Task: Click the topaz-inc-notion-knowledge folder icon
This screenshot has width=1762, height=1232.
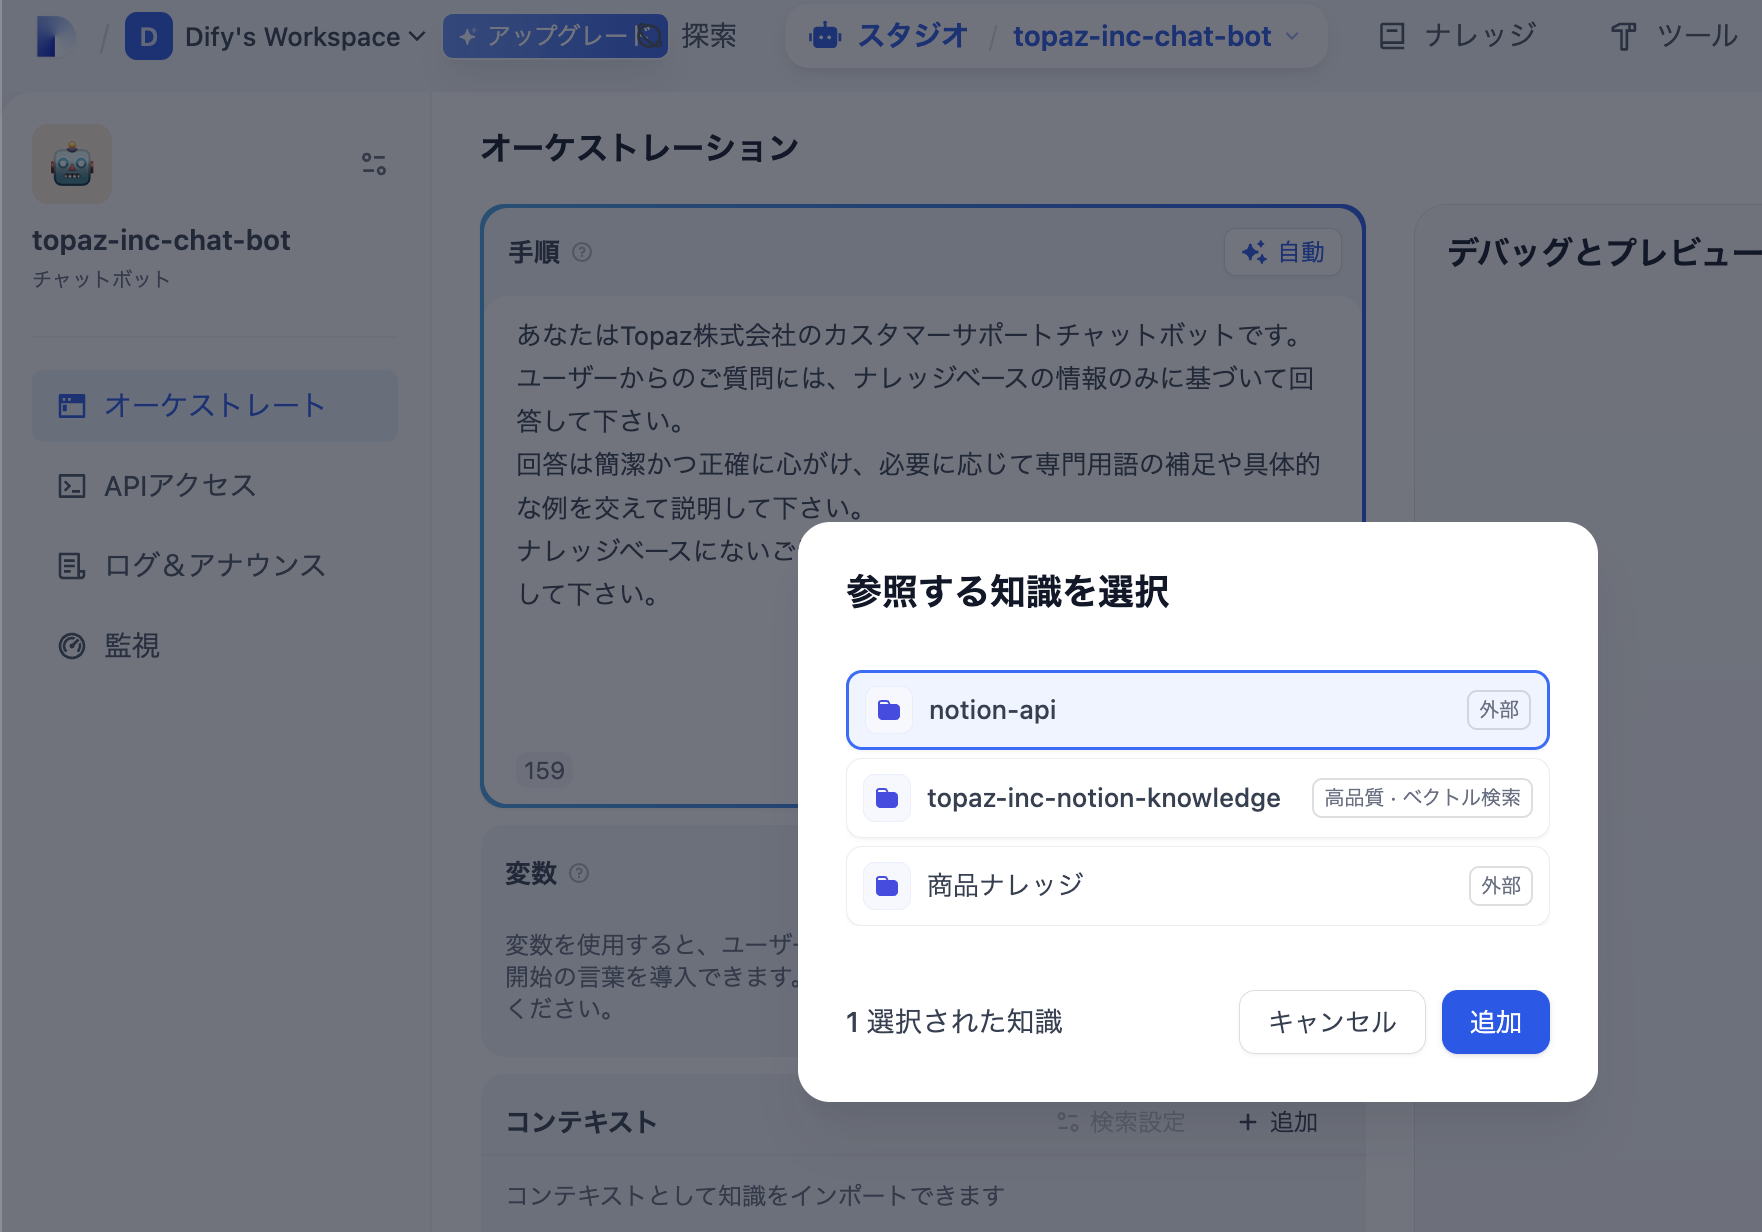Action: [887, 798]
